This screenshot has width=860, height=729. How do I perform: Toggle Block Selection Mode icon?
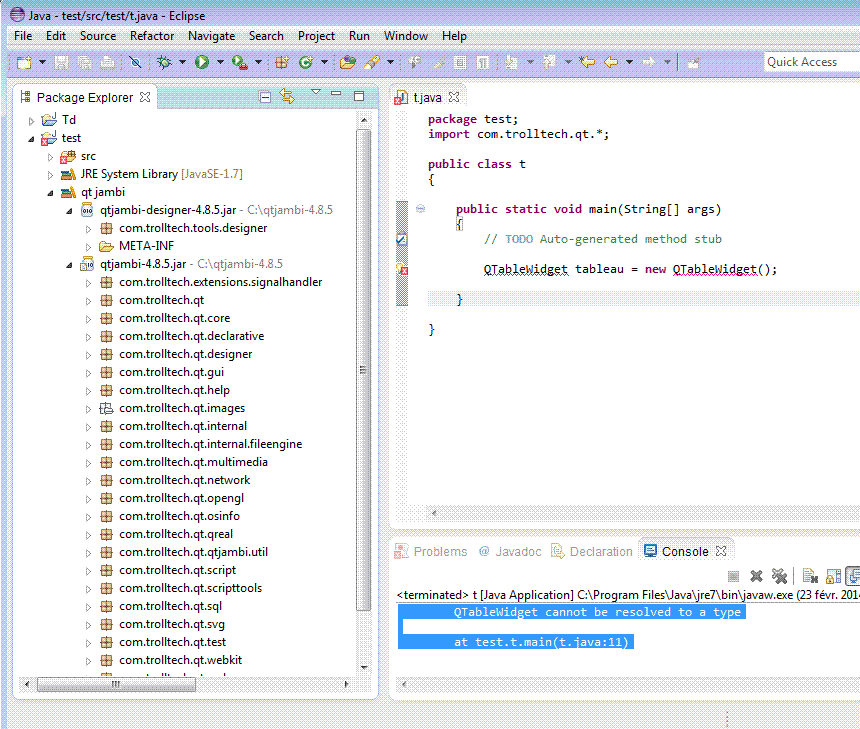tap(460, 63)
